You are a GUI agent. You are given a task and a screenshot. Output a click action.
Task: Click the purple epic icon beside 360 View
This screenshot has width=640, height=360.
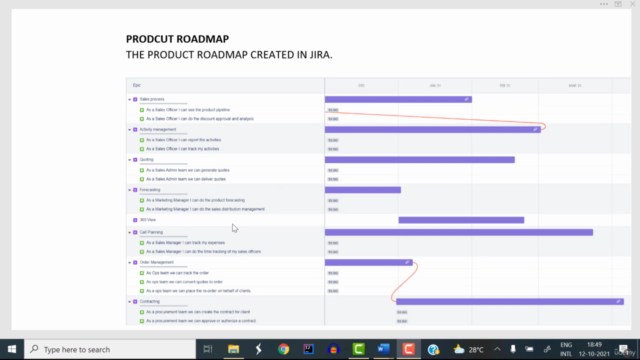coord(135,220)
